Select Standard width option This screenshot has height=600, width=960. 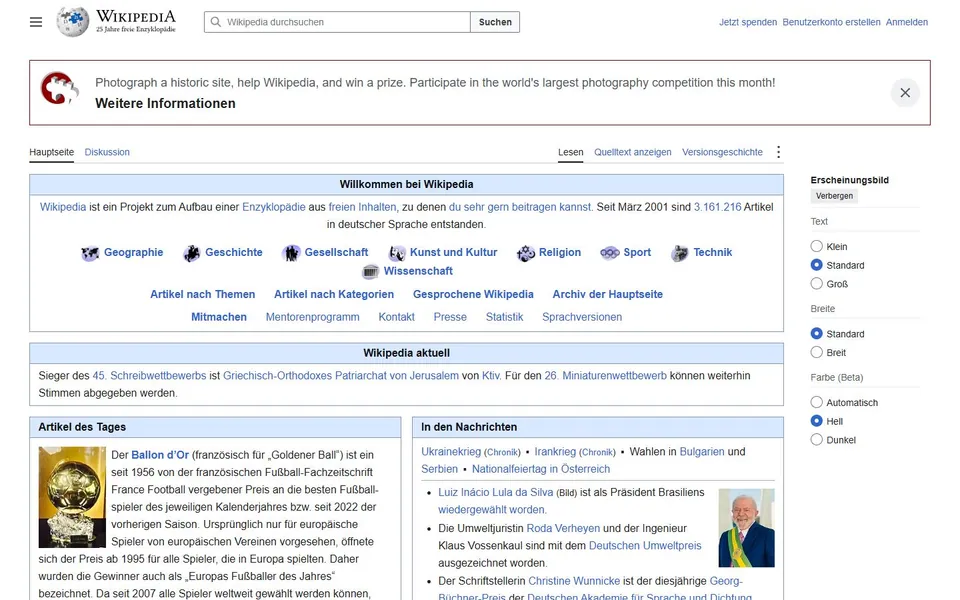(816, 334)
